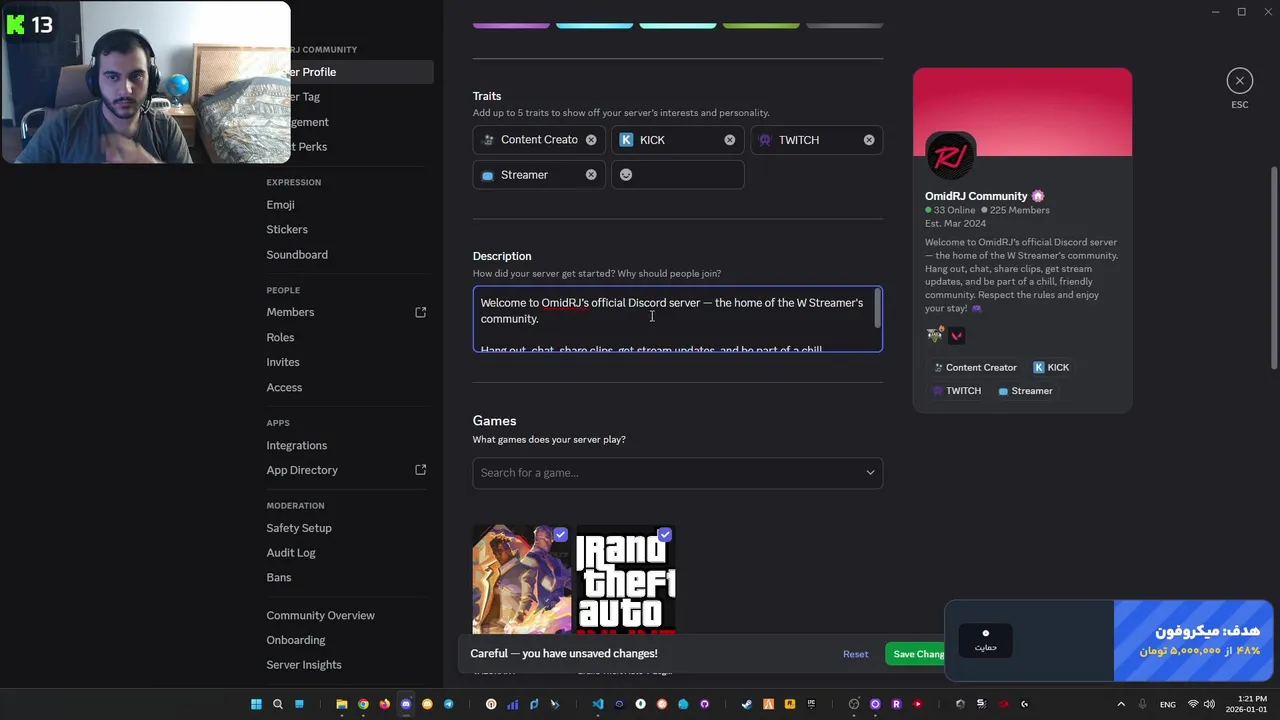Click the external link icon beside Members

[x=421, y=312]
